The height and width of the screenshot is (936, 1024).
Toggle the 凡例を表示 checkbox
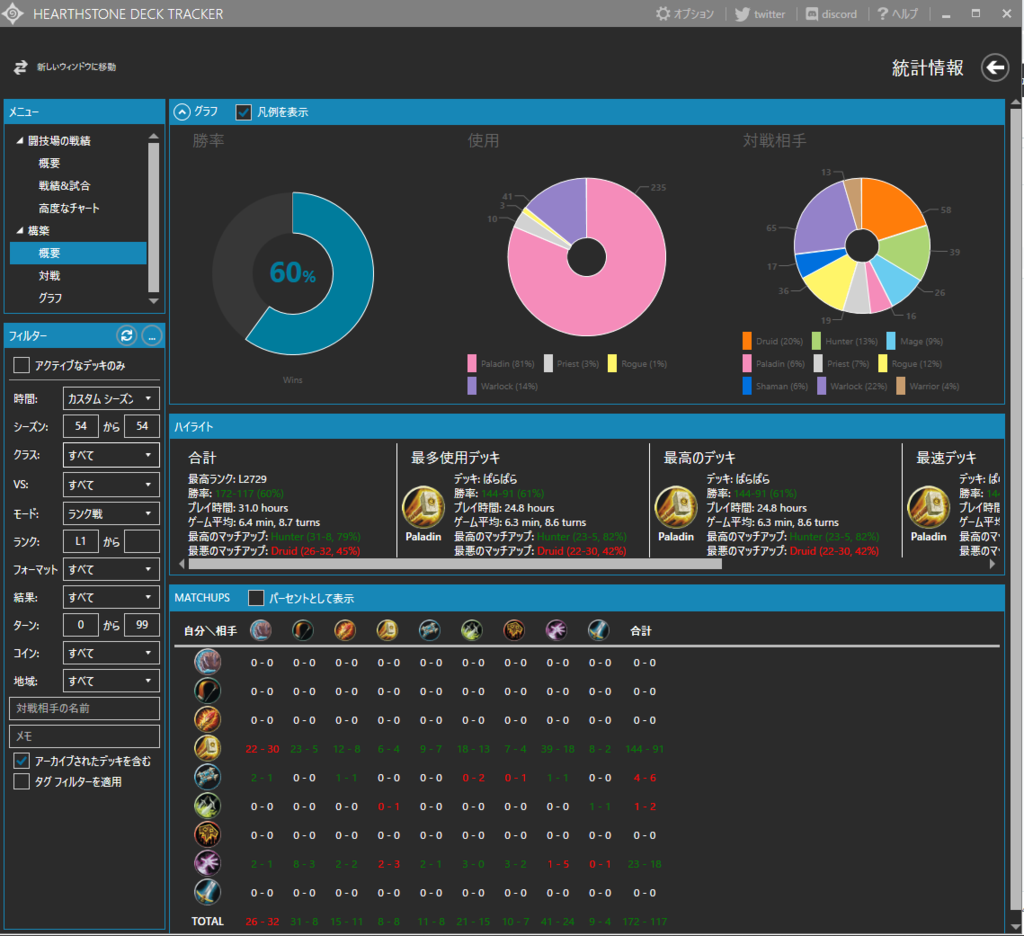coord(244,112)
